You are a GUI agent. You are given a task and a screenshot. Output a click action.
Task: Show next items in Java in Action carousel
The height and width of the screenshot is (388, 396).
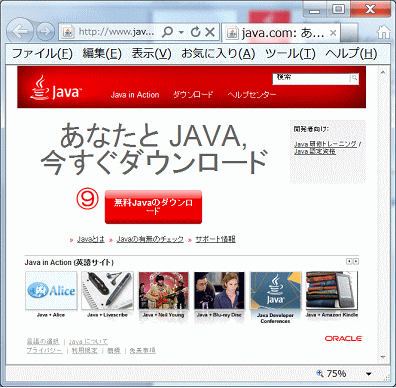click(356, 262)
